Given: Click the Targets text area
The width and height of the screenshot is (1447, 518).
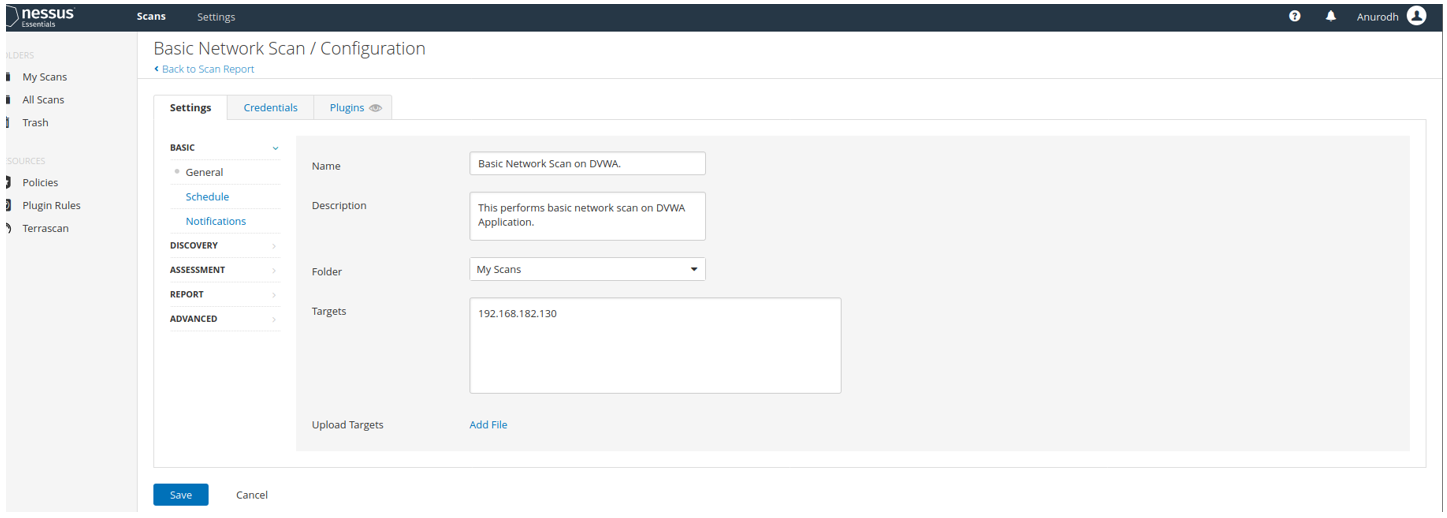Looking at the screenshot, I should pyautogui.click(x=655, y=345).
